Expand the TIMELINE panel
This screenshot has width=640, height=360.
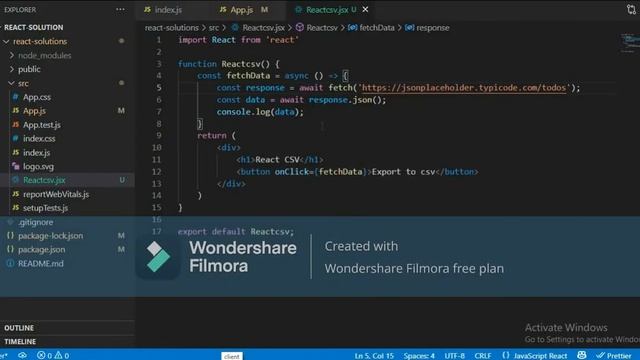coord(20,341)
